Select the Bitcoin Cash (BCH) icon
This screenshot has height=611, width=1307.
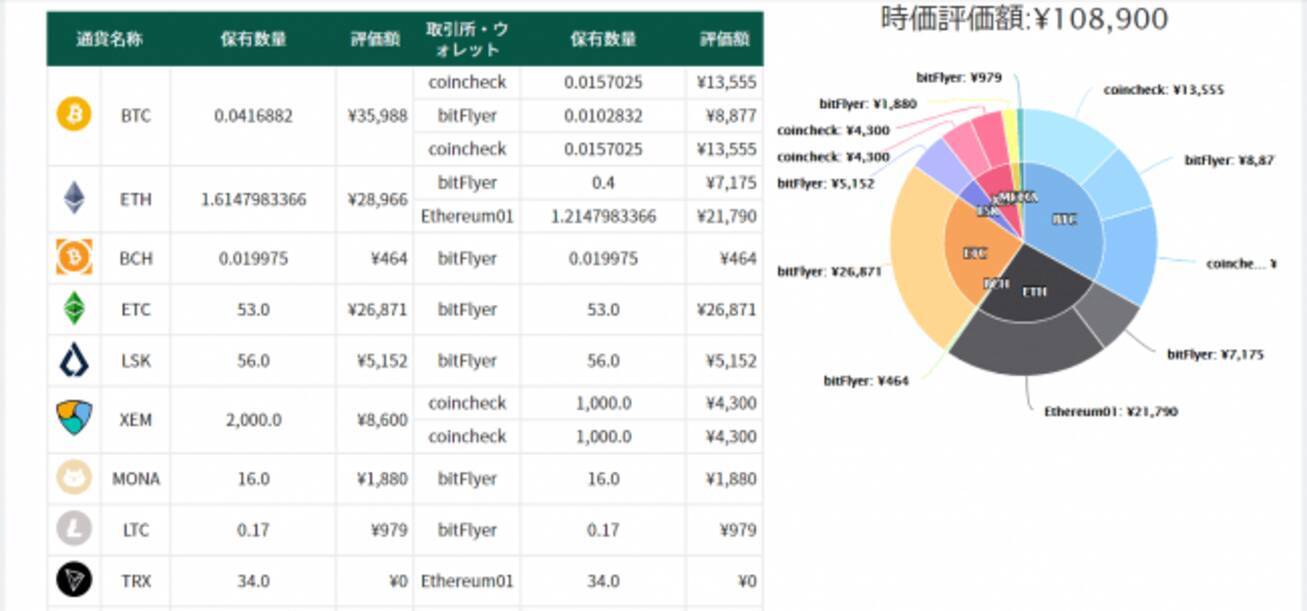[x=72, y=257]
